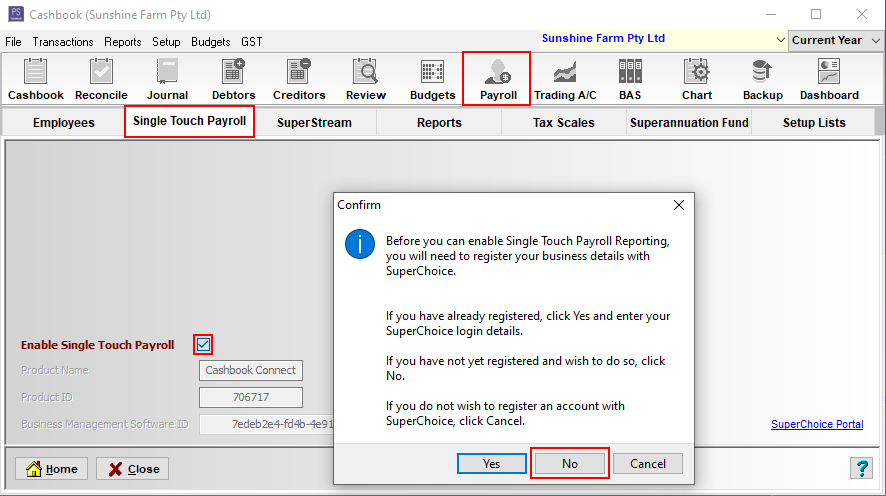Switch to the Tax Scales tab
This screenshot has height=496, width=886.
tap(563, 123)
